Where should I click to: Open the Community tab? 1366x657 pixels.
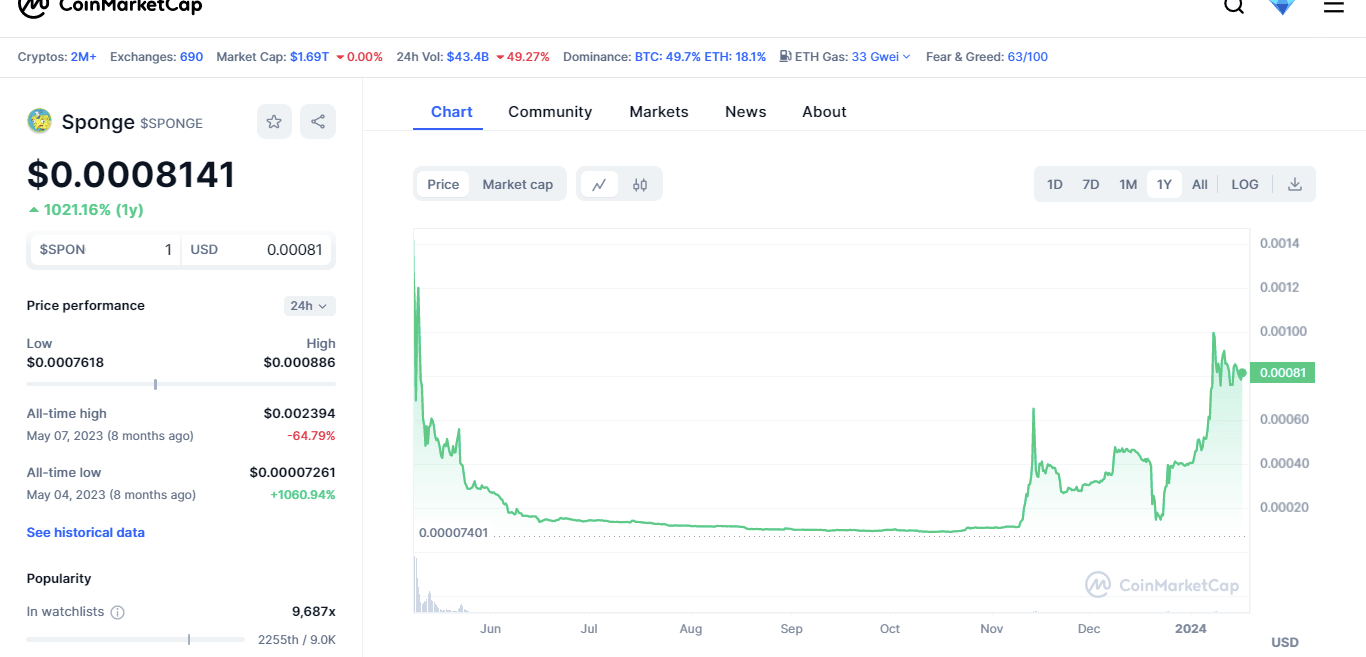click(550, 112)
